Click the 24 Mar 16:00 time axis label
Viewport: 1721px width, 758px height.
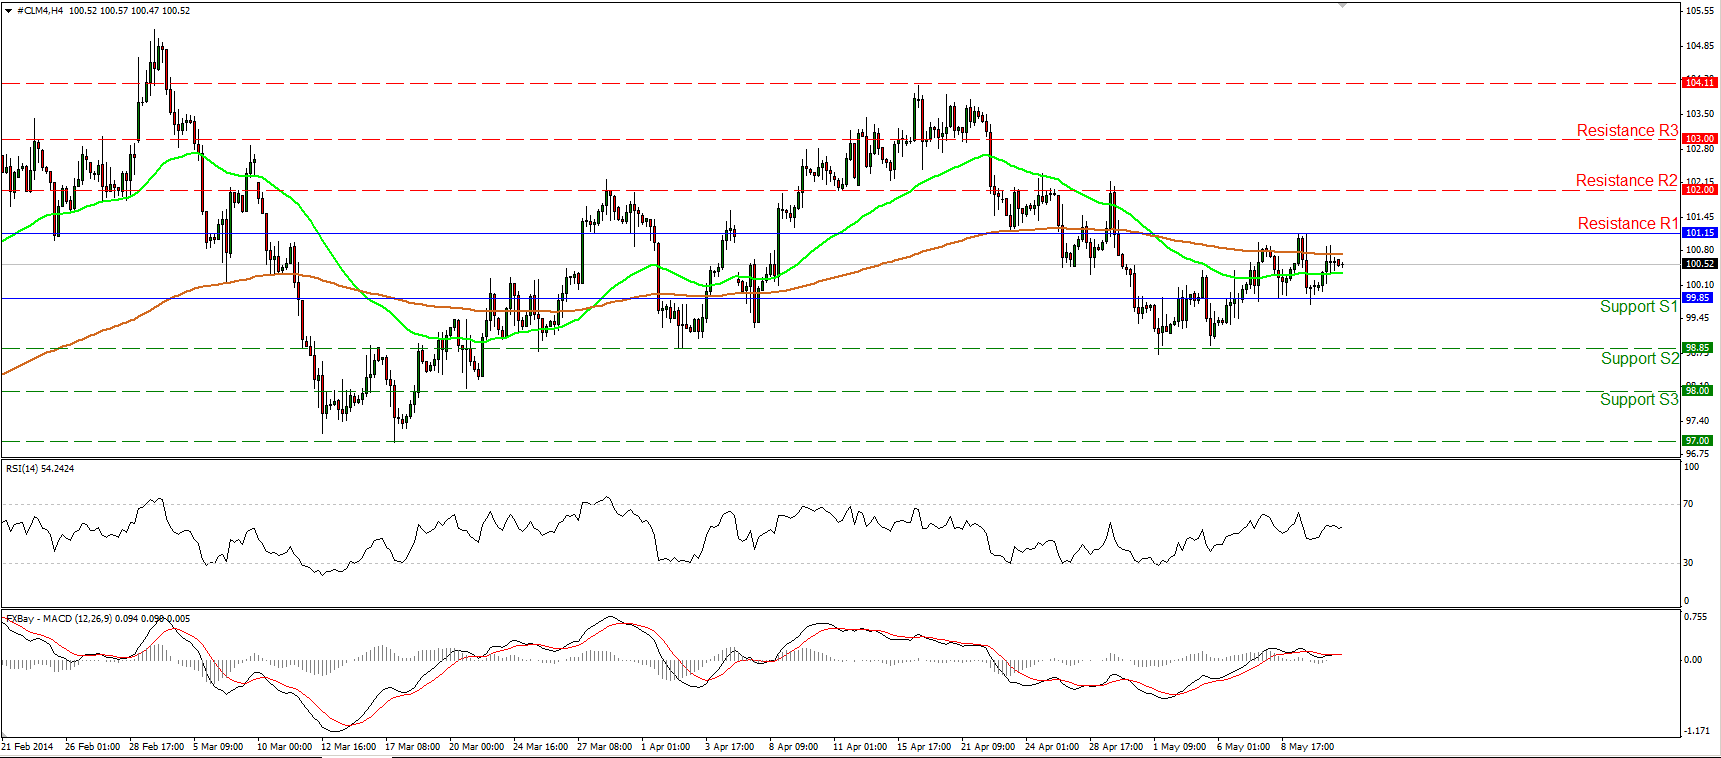click(x=540, y=747)
